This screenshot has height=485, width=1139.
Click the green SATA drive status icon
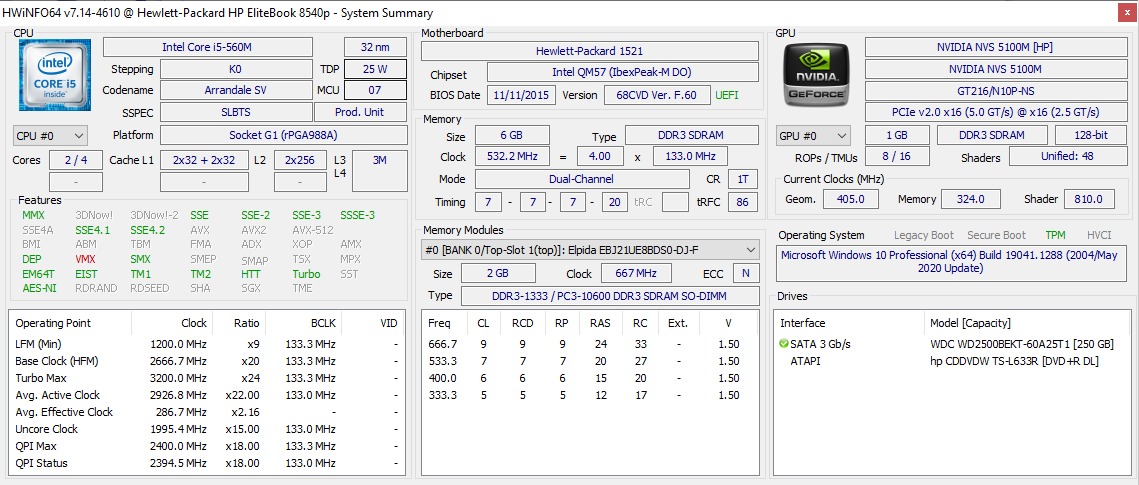pos(783,343)
